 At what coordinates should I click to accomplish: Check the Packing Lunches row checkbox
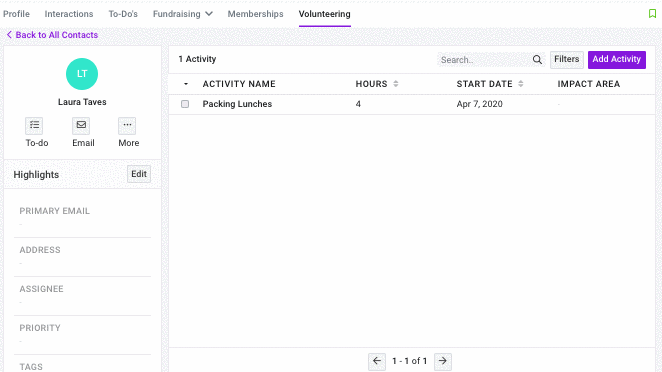tap(185, 104)
